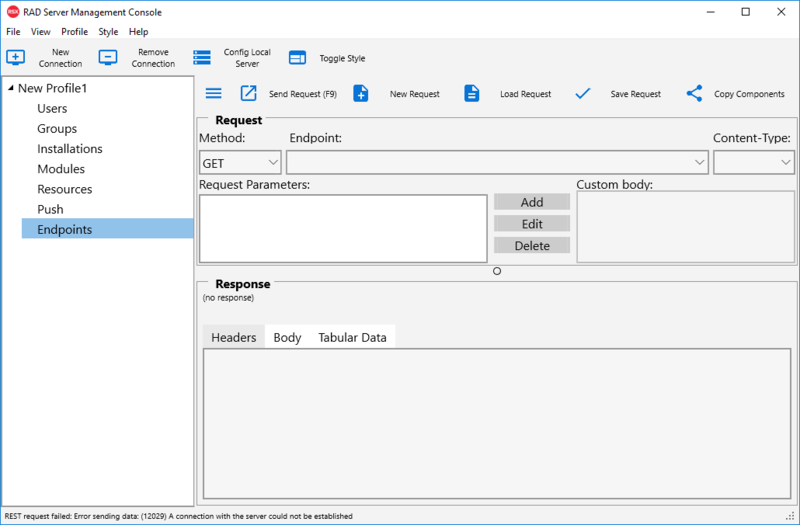
Task: Click the Toggle Style window icon
Action: 297,58
